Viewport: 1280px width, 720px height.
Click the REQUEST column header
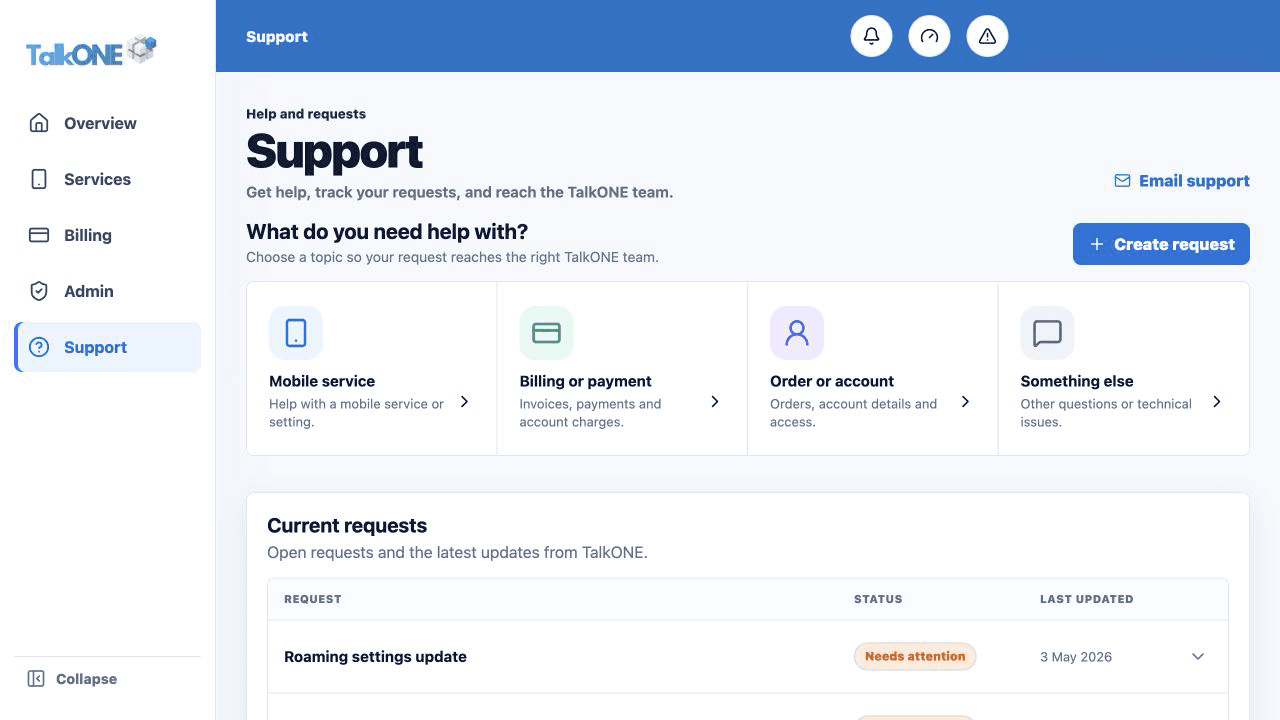(x=313, y=599)
